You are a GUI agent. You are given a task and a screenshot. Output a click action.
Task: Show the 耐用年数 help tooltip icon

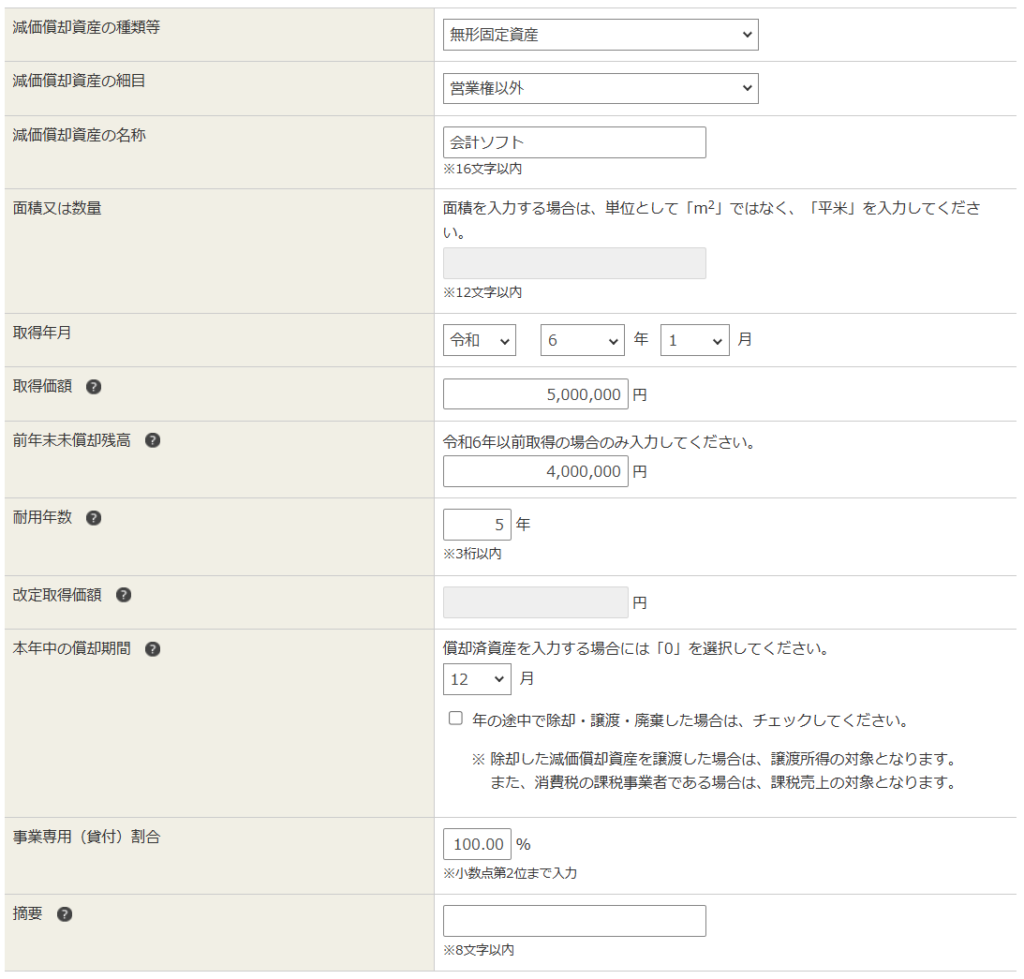[93, 518]
